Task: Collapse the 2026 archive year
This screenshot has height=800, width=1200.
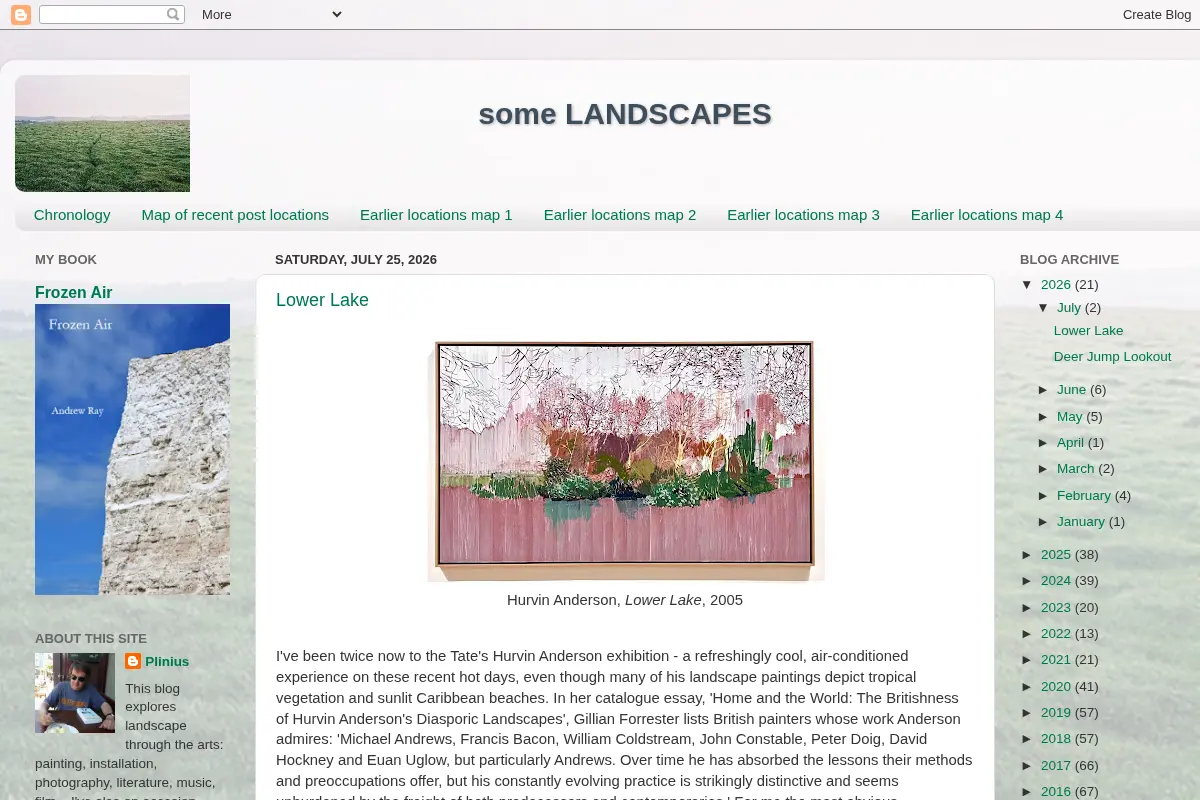Action: click(x=1027, y=285)
